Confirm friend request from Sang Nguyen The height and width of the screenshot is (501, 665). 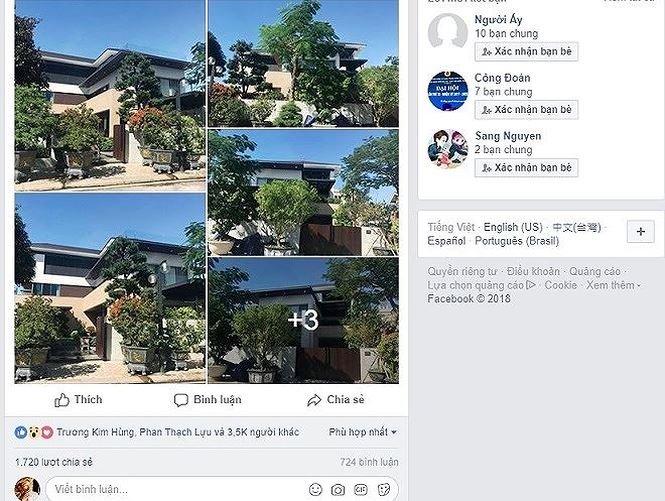(526, 168)
